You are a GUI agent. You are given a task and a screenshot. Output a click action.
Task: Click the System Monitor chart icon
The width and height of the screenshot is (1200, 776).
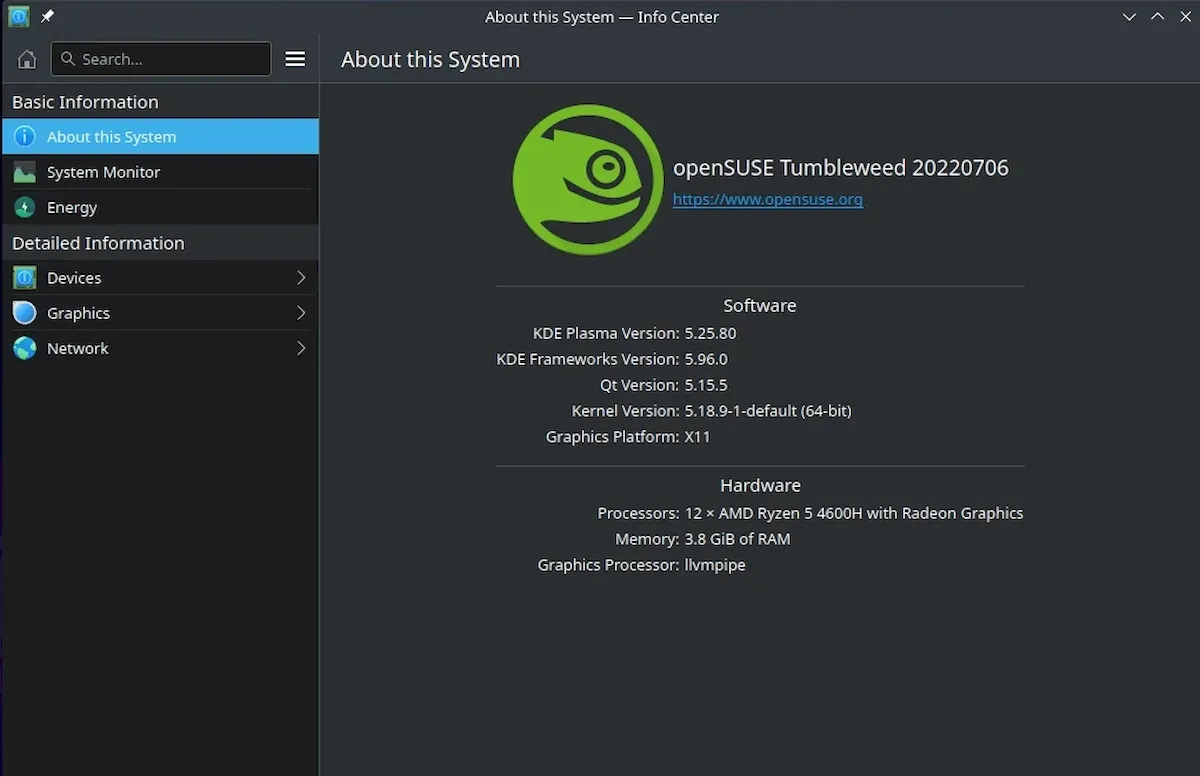[25, 172]
